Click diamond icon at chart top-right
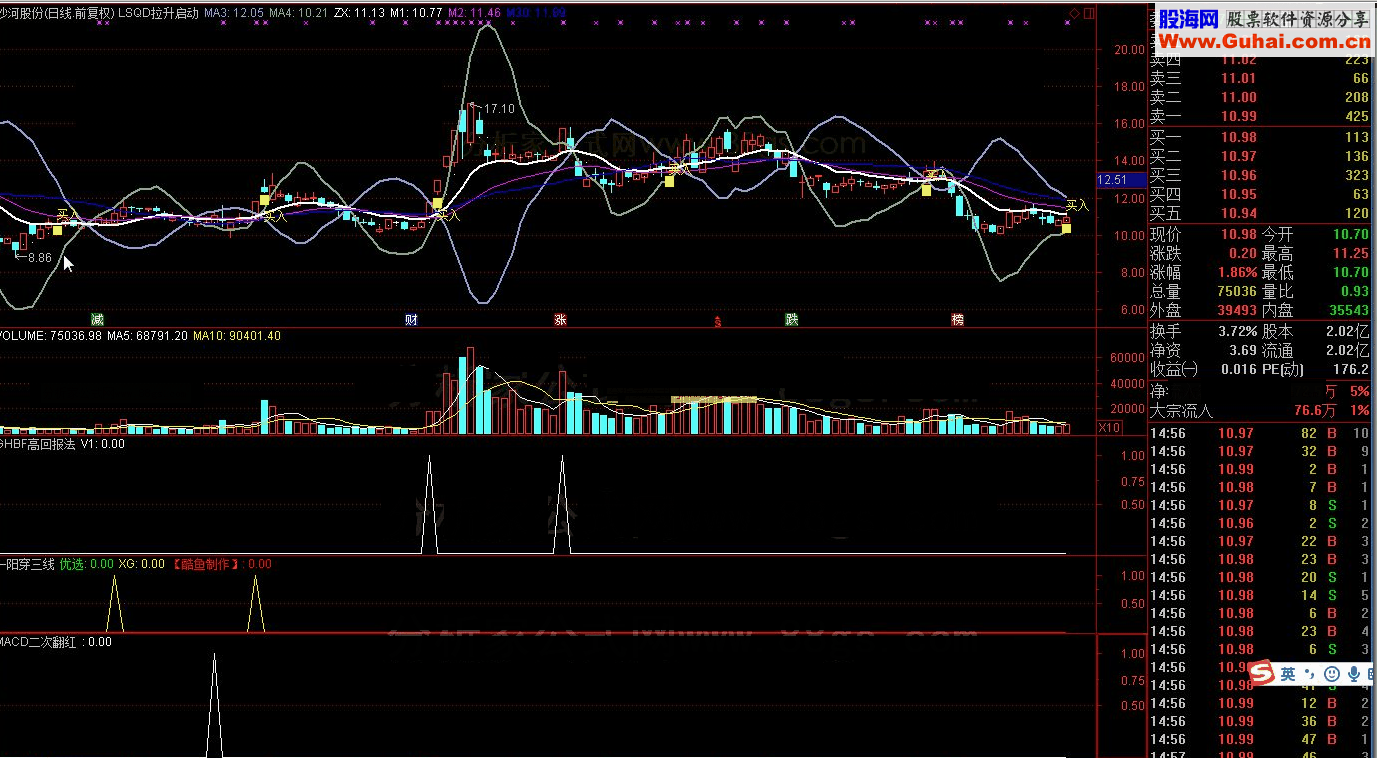1377x758 pixels. (1074, 13)
